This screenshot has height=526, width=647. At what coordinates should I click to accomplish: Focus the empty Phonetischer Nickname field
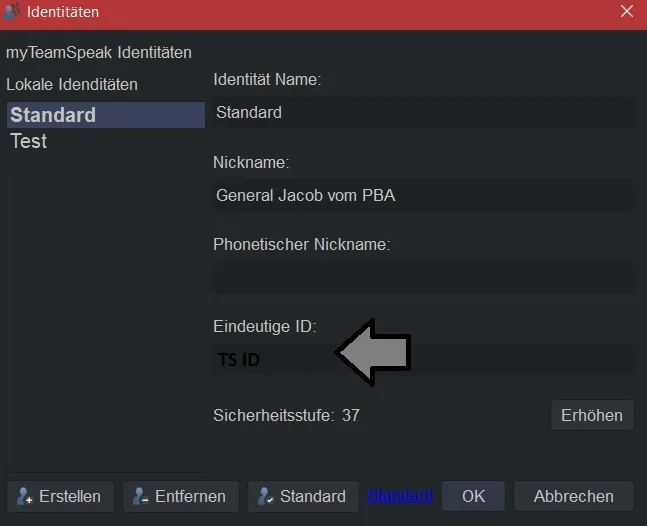pos(423,277)
